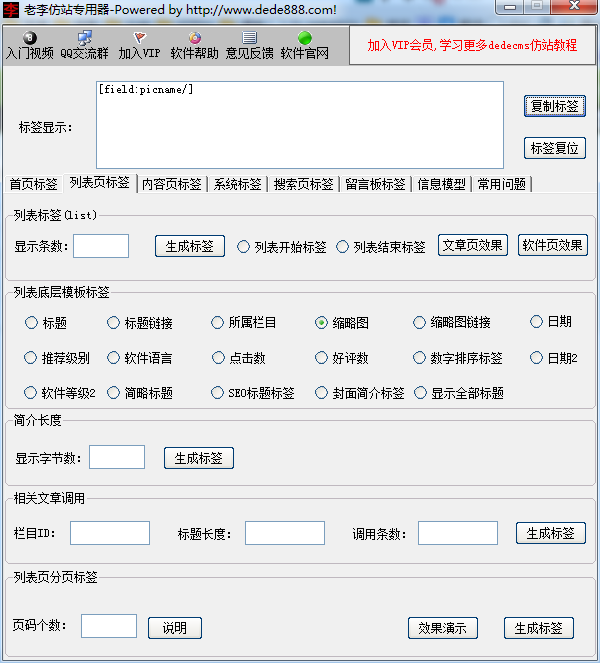Click 生成标签 in 列表页分页标签 section
Image resolution: width=600 pixels, height=663 pixels.
pos(539,628)
